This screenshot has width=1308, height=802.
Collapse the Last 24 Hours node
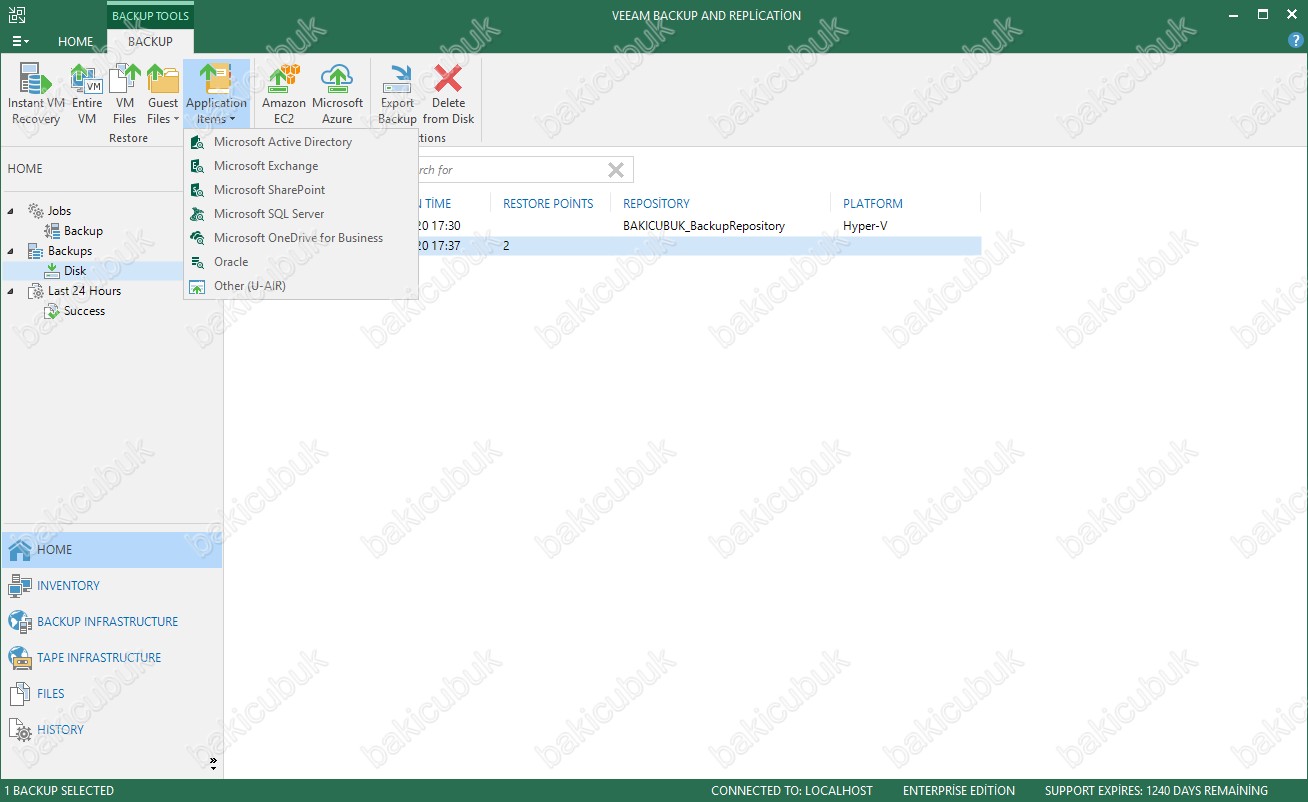click(x=12, y=291)
